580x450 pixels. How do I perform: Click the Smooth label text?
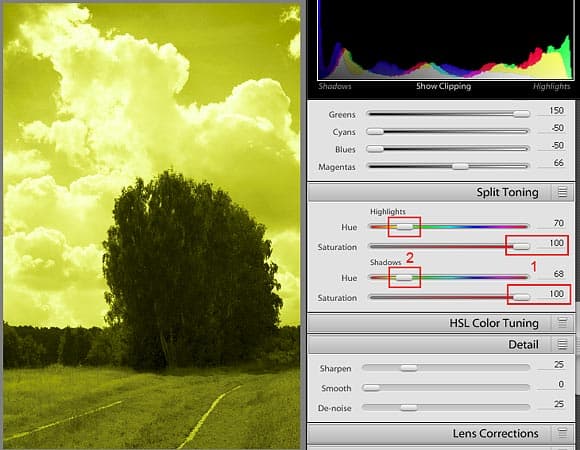[x=336, y=389]
